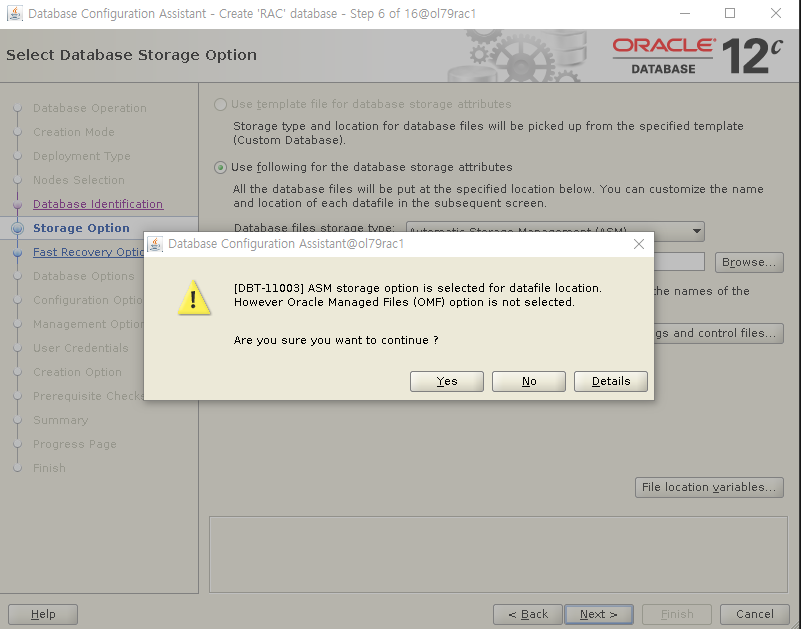The height and width of the screenshot is (629, 801).
Task: Select the Storage Option step
Action: coord(81,228)
